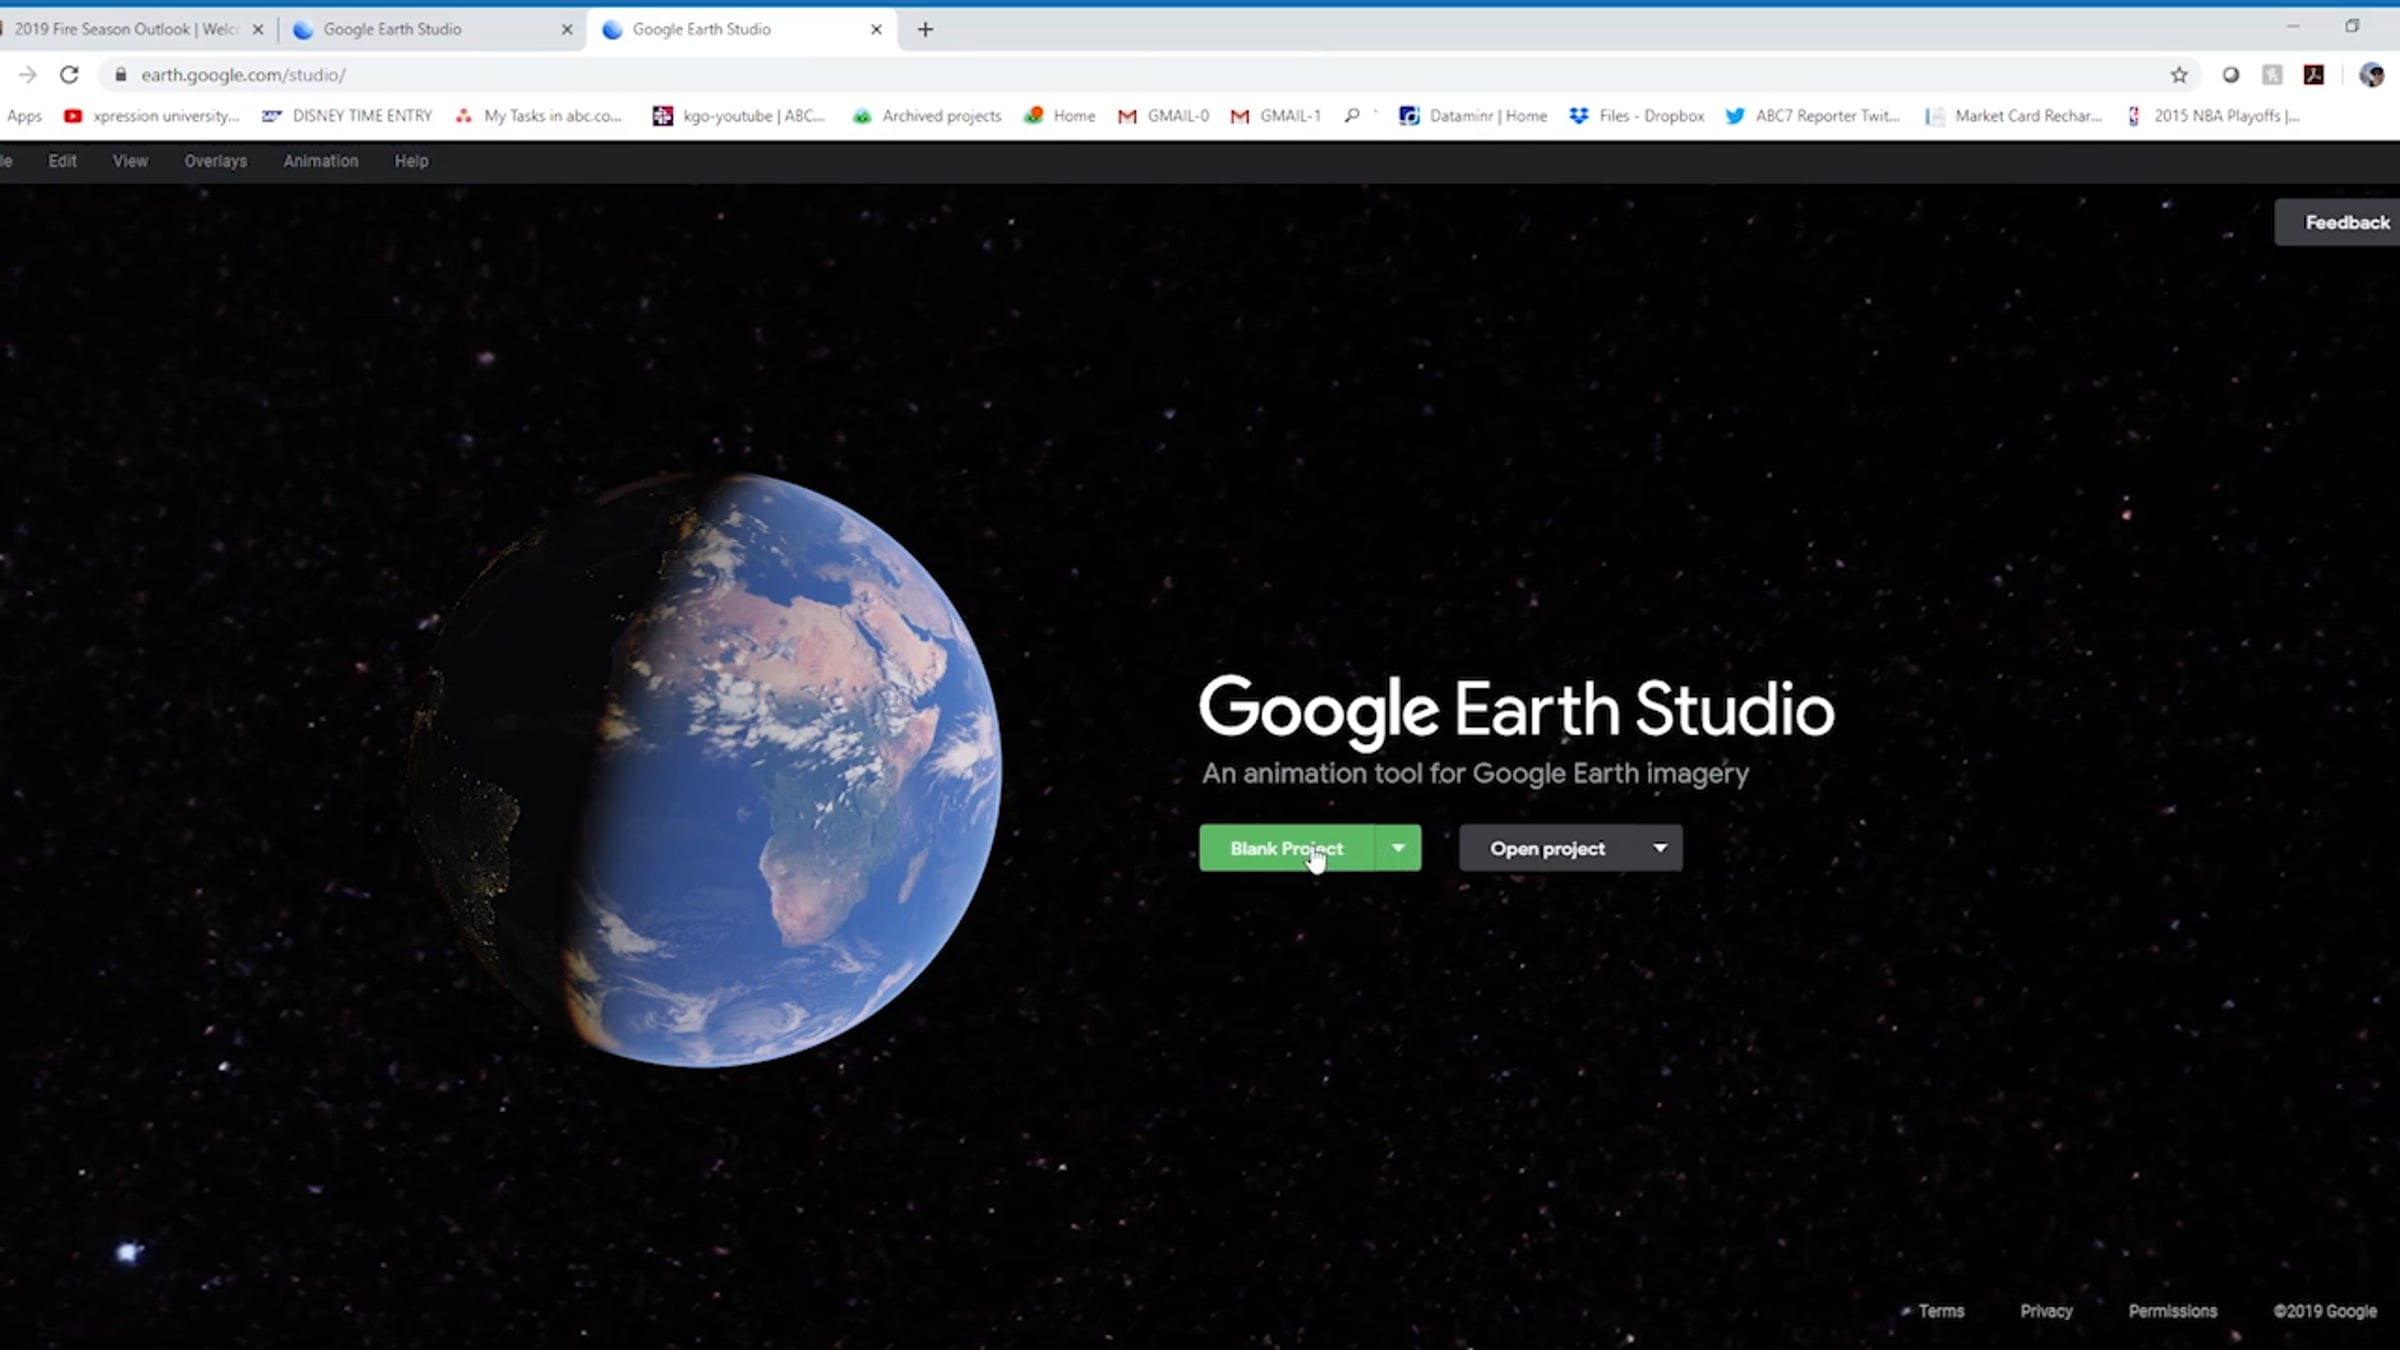Open the Chrome profile avatar icon
The width and height of the screenshot is (2400, 1350).
2371,75
